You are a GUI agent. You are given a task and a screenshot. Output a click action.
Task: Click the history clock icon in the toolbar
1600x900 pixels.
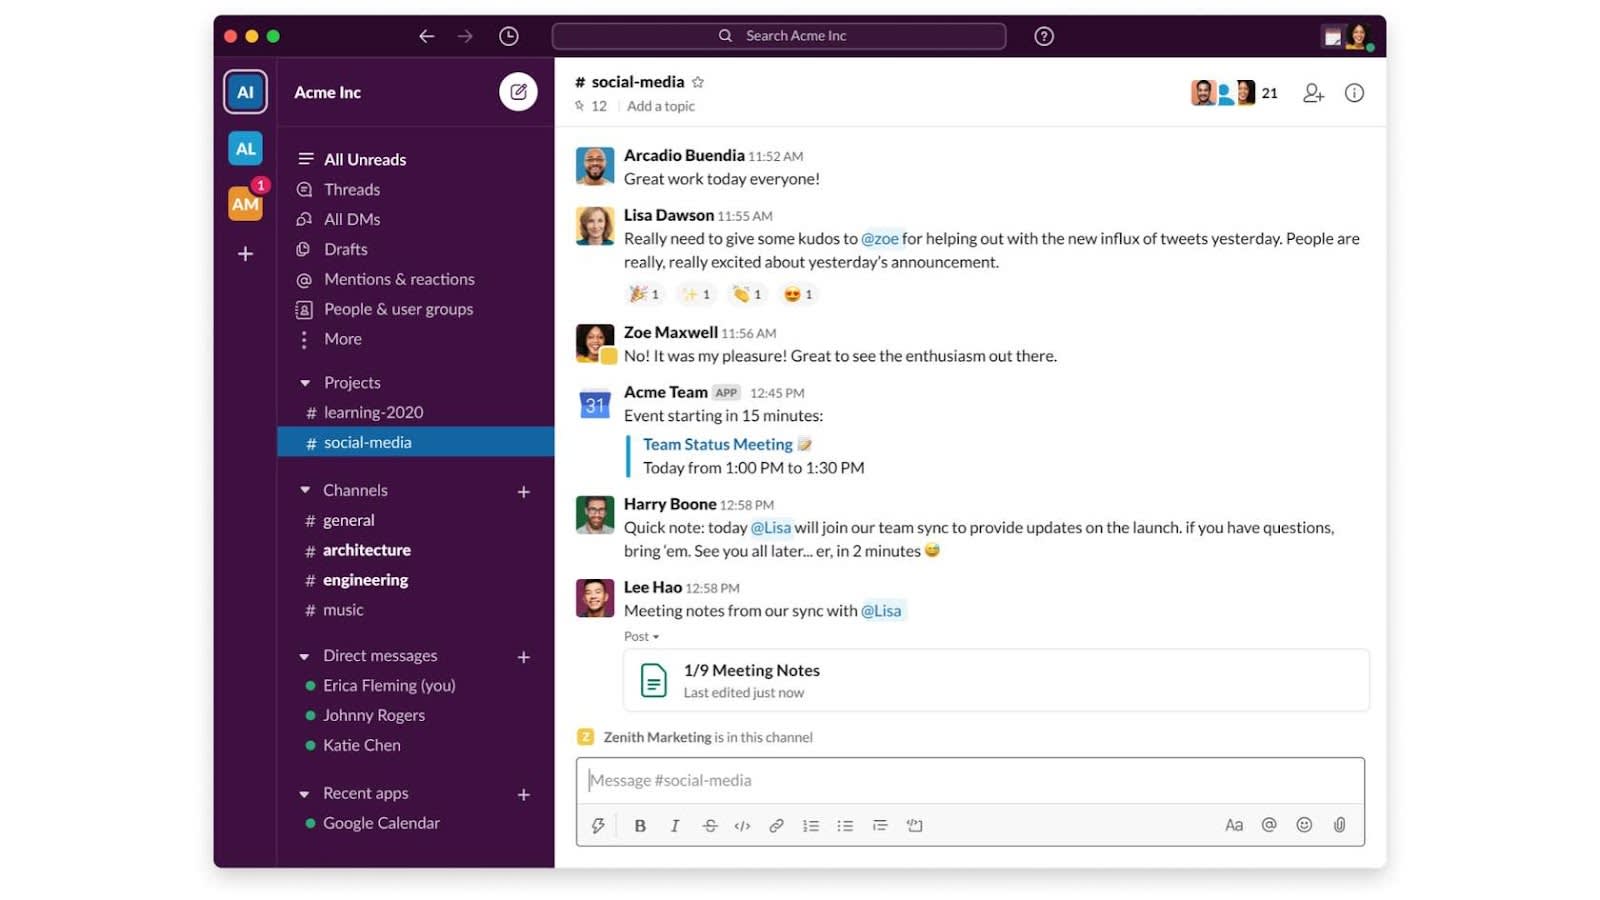[509, 35]
